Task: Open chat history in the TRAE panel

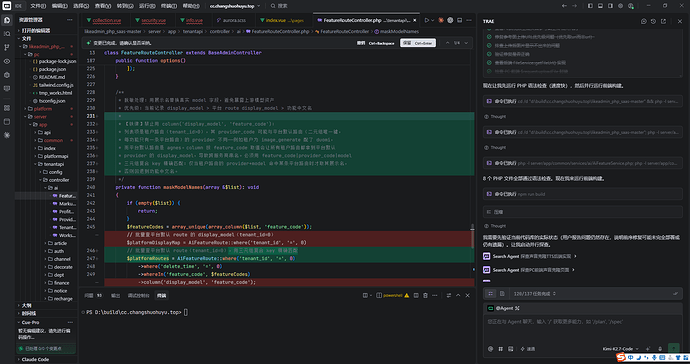Action: click(653, 21)
